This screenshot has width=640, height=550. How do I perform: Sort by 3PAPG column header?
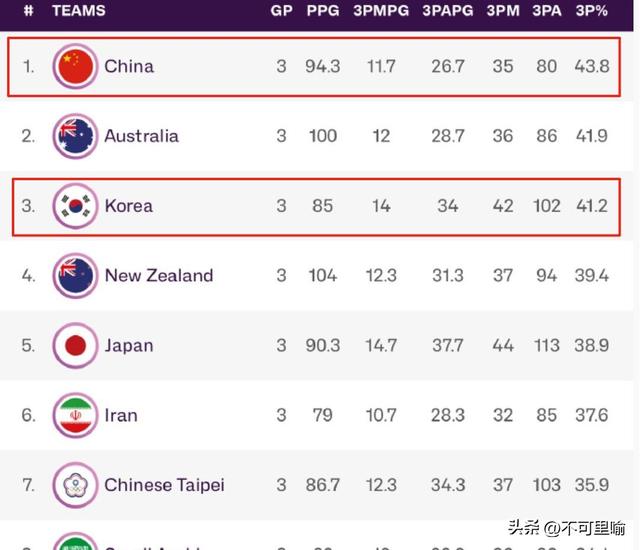[x=448, y=11]
